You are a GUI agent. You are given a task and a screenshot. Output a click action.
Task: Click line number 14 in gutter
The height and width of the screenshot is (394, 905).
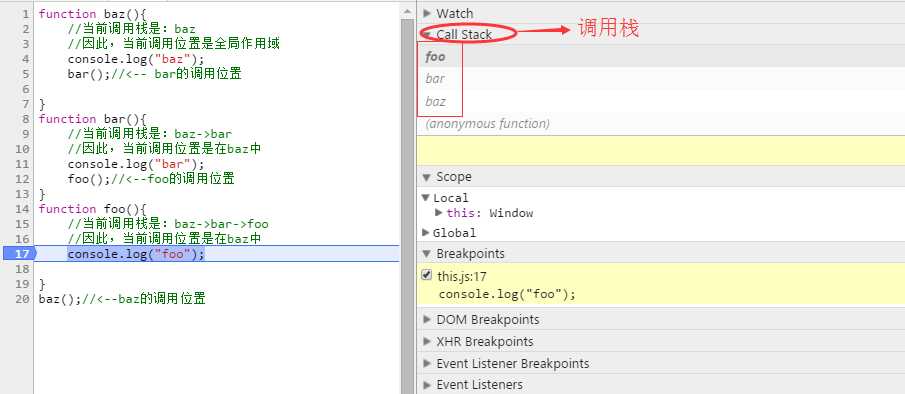click(23, 208)
